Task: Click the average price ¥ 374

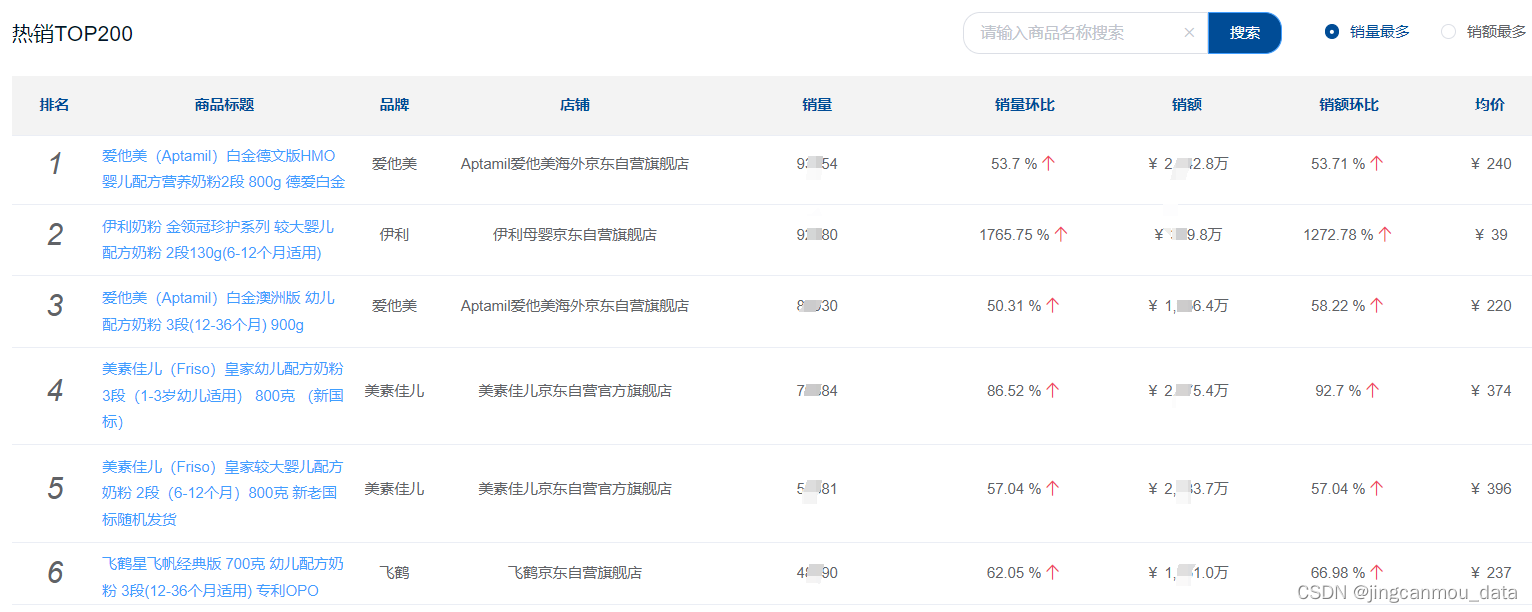Action: 1491,391
